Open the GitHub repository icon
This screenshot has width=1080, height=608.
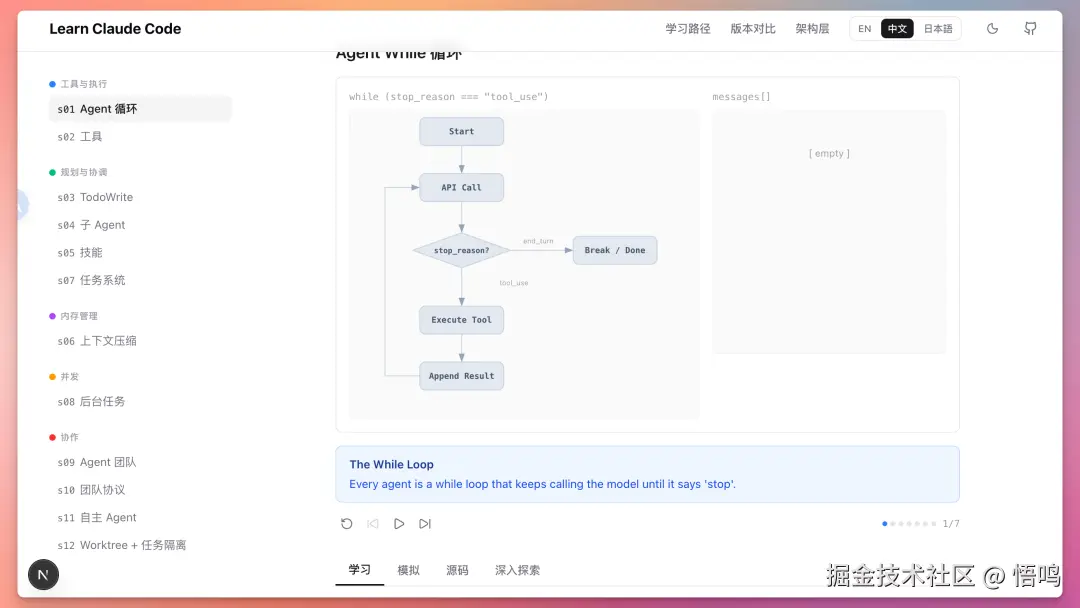coord(1030,29)
